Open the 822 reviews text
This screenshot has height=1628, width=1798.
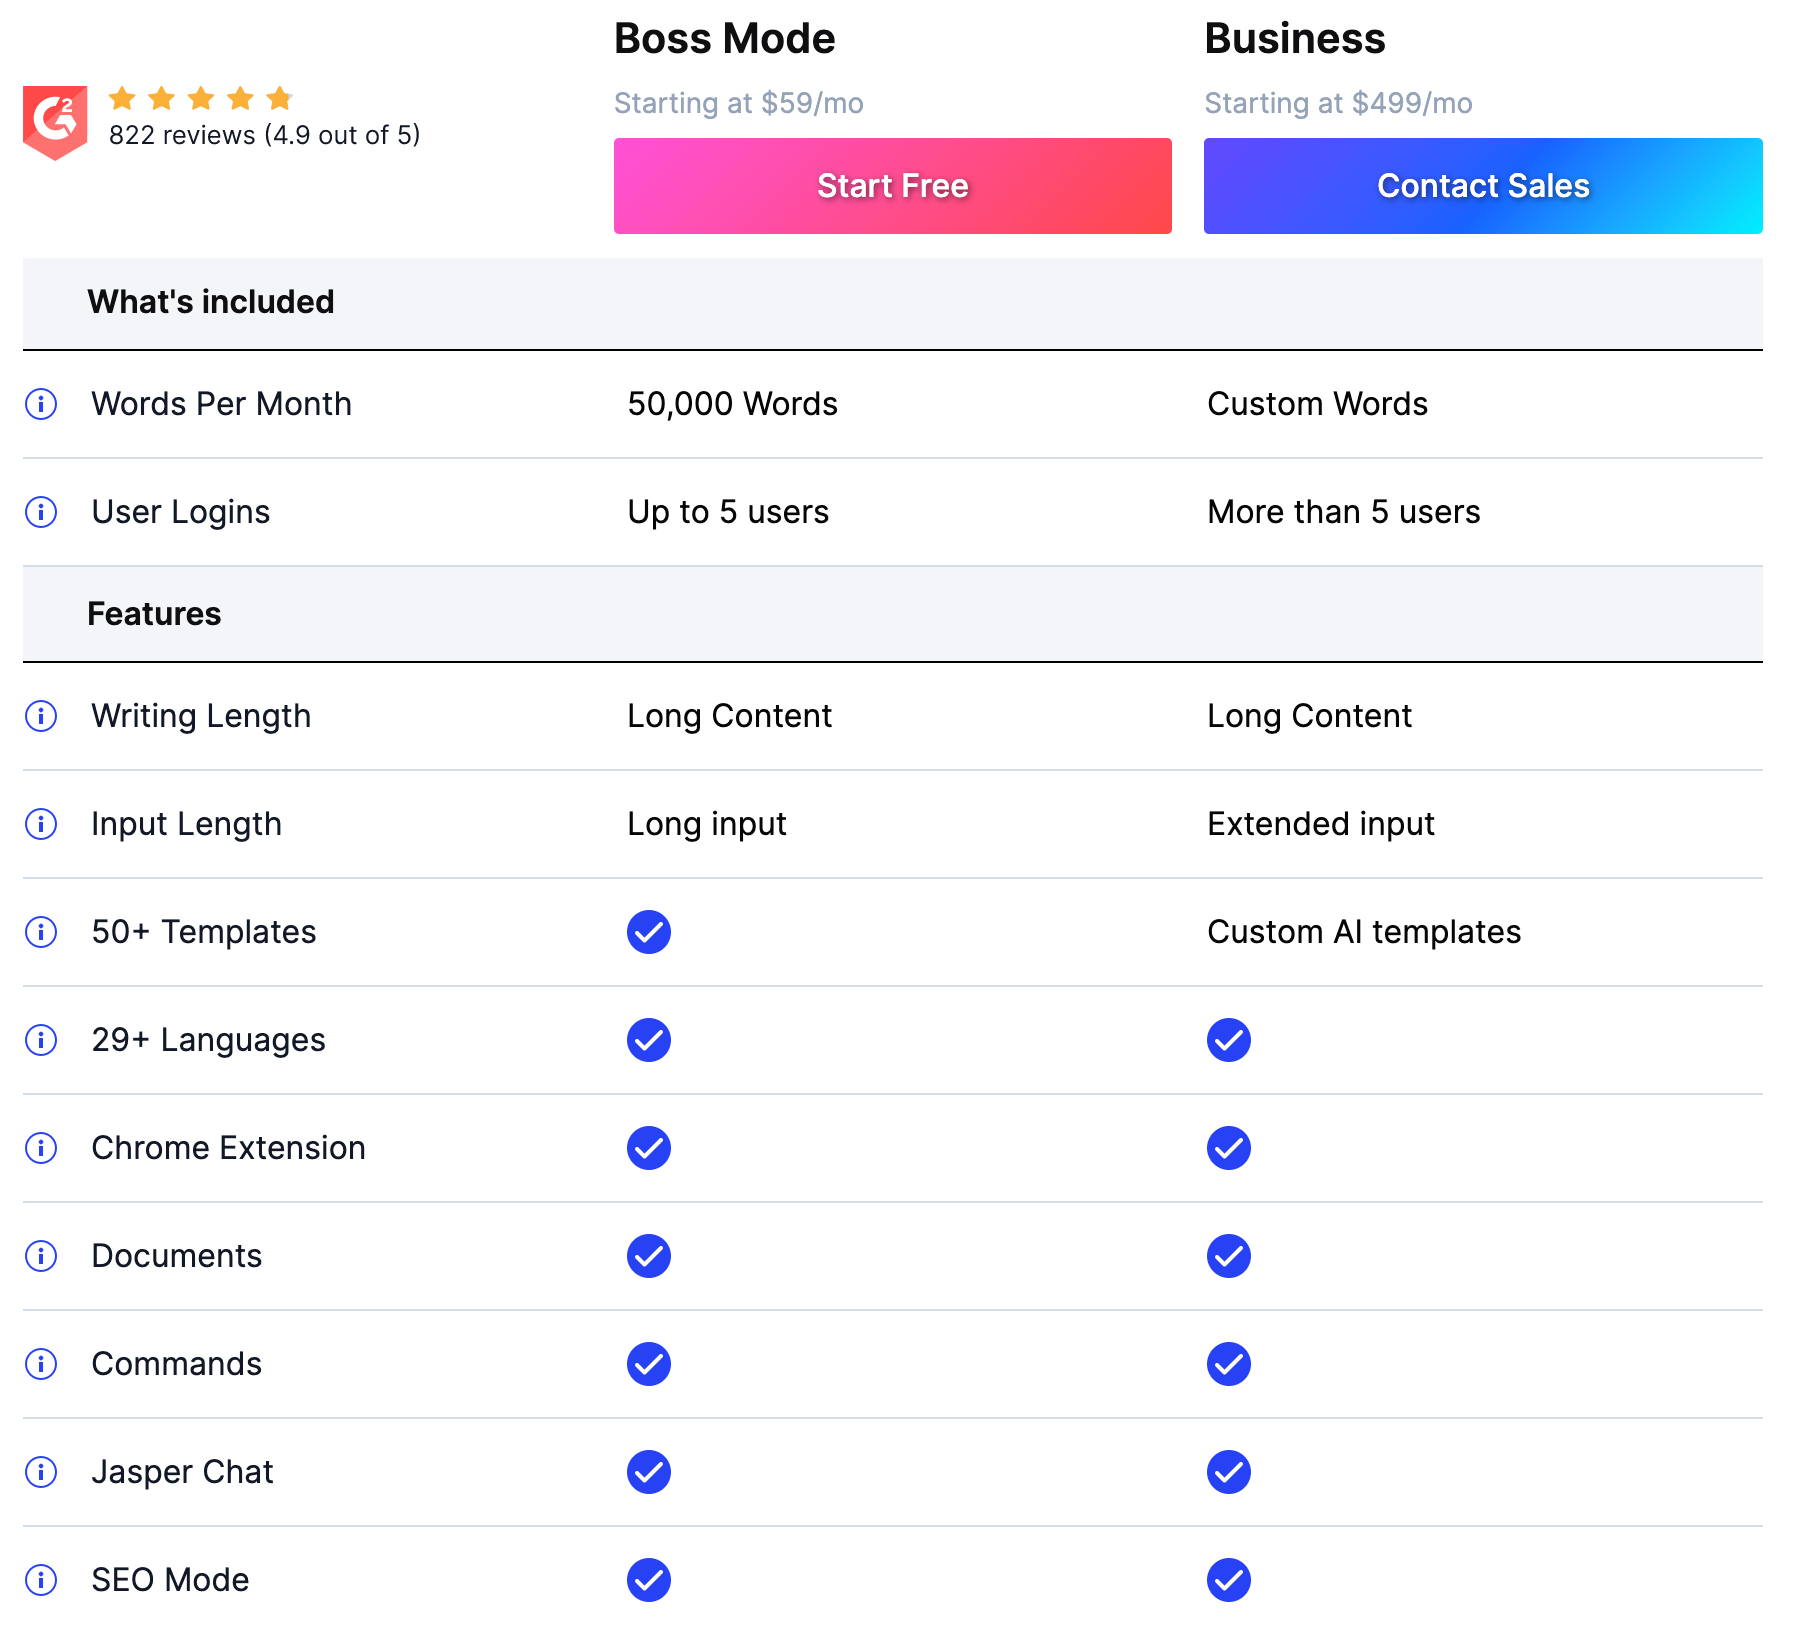pos(264,135)
